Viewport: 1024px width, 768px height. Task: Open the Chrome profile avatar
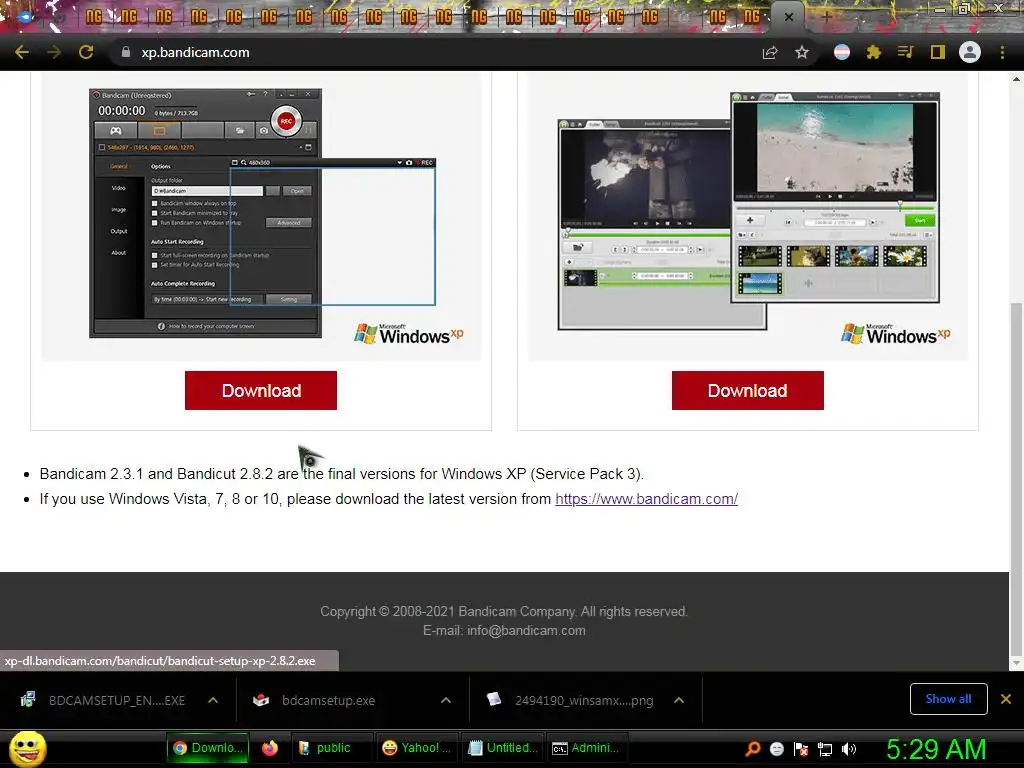click(x=970, y=52)
